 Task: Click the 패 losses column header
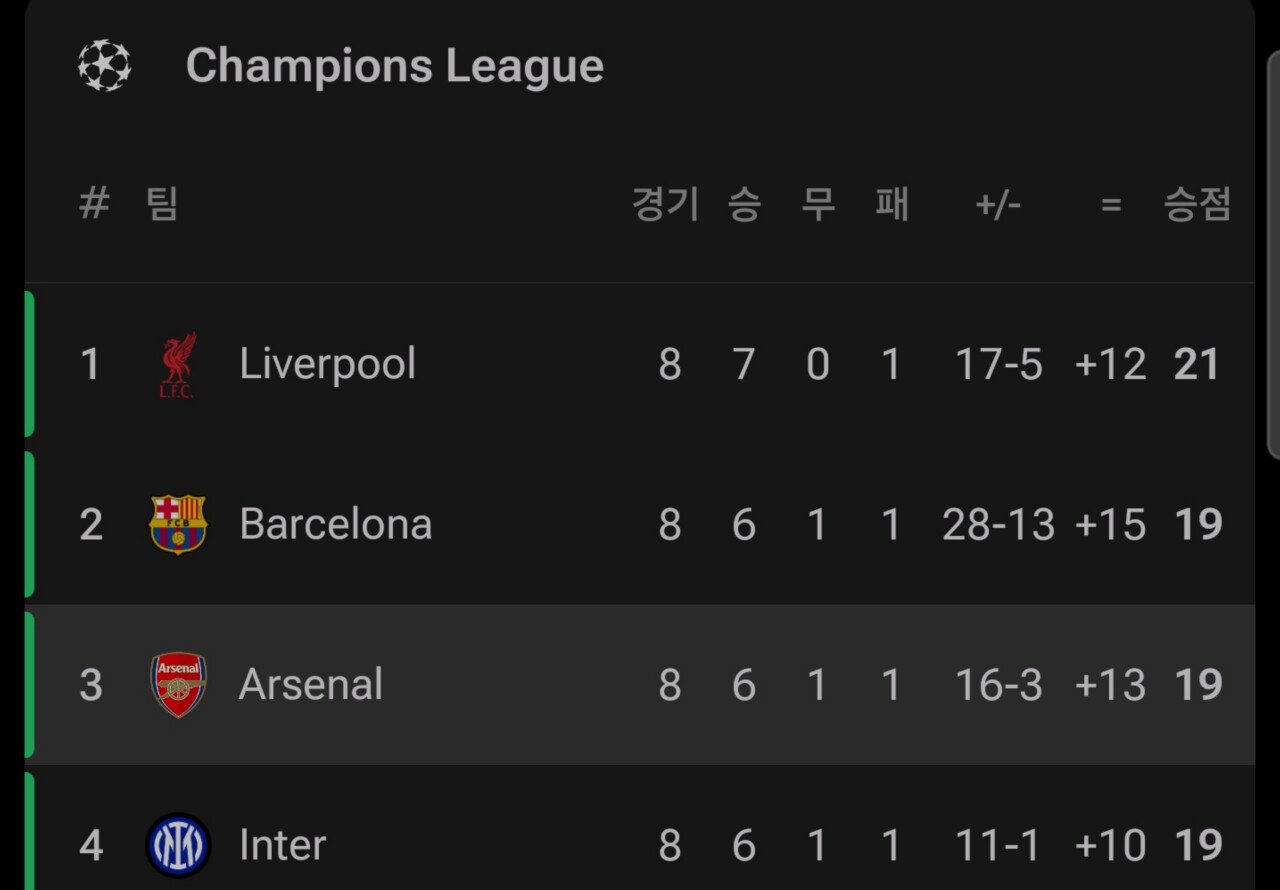coord(892,204)
